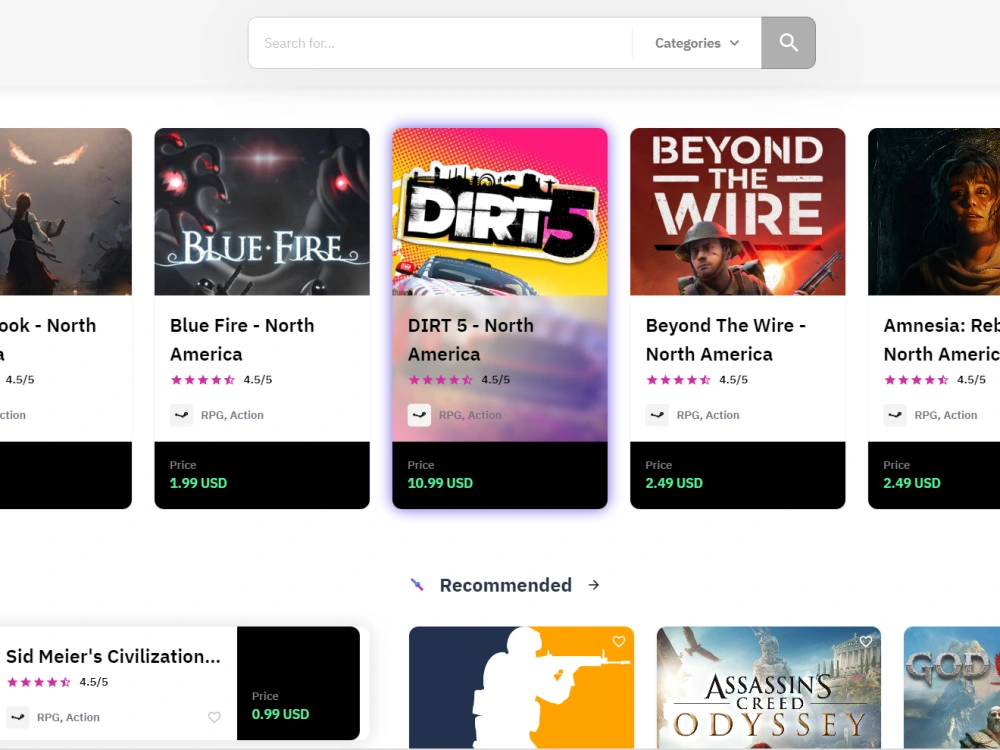Toggle the heart on the Counter-Strike style thumbnail
The width and height of the screenshot is (1000, 750).
(619, 642)
